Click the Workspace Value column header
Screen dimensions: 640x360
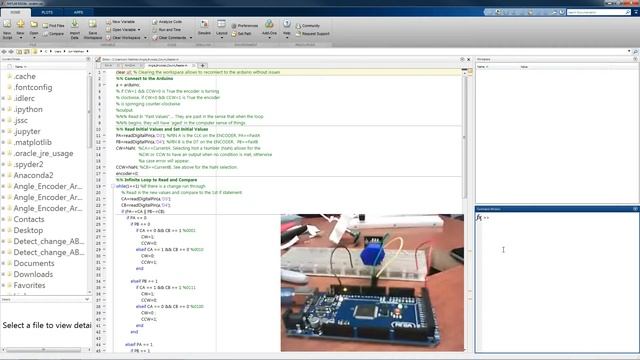(524, 67)
